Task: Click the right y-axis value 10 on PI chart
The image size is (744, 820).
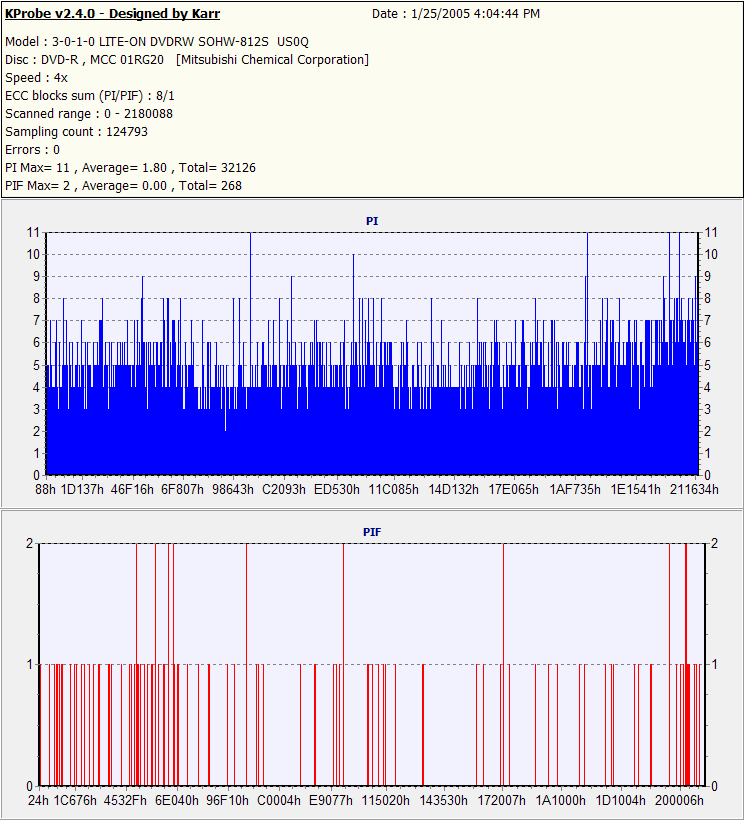Action: pyautogui.click(x=711, y=255)
